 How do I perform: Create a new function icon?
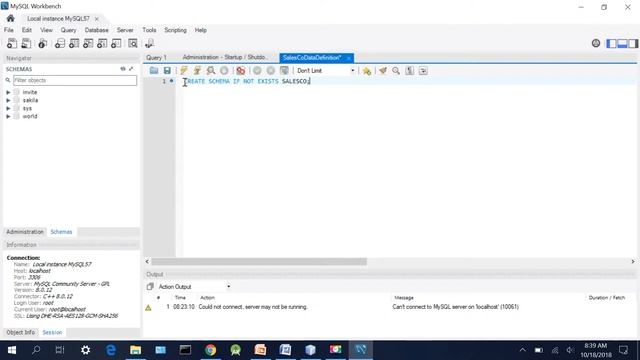click(x=116, y=43)
